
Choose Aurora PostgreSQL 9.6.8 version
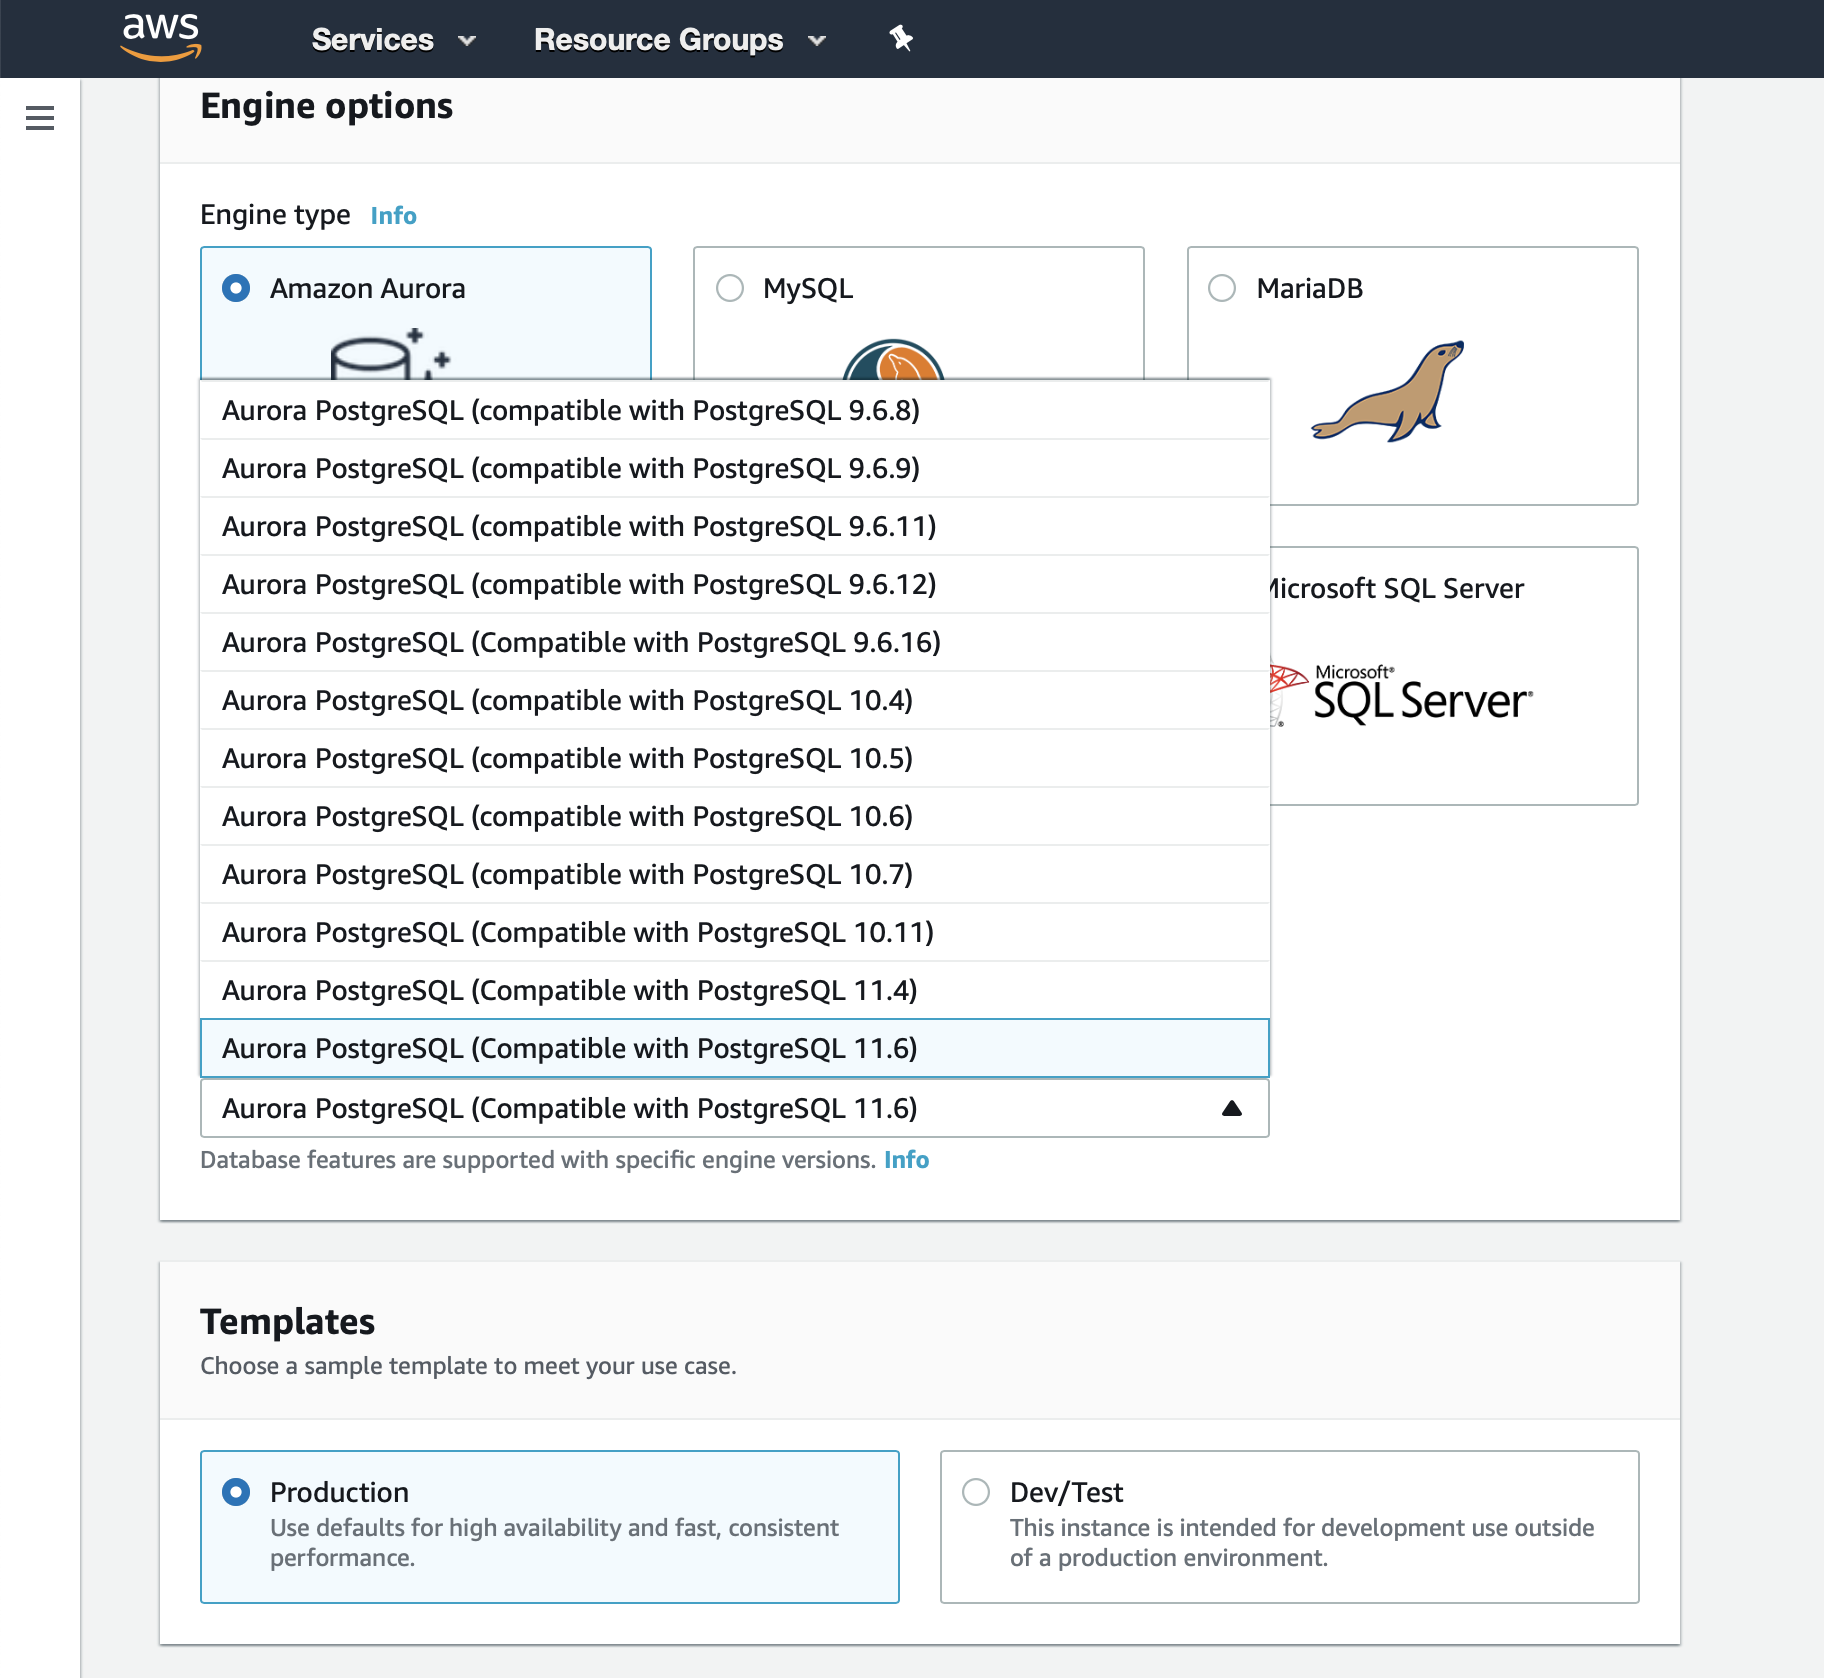735,410
